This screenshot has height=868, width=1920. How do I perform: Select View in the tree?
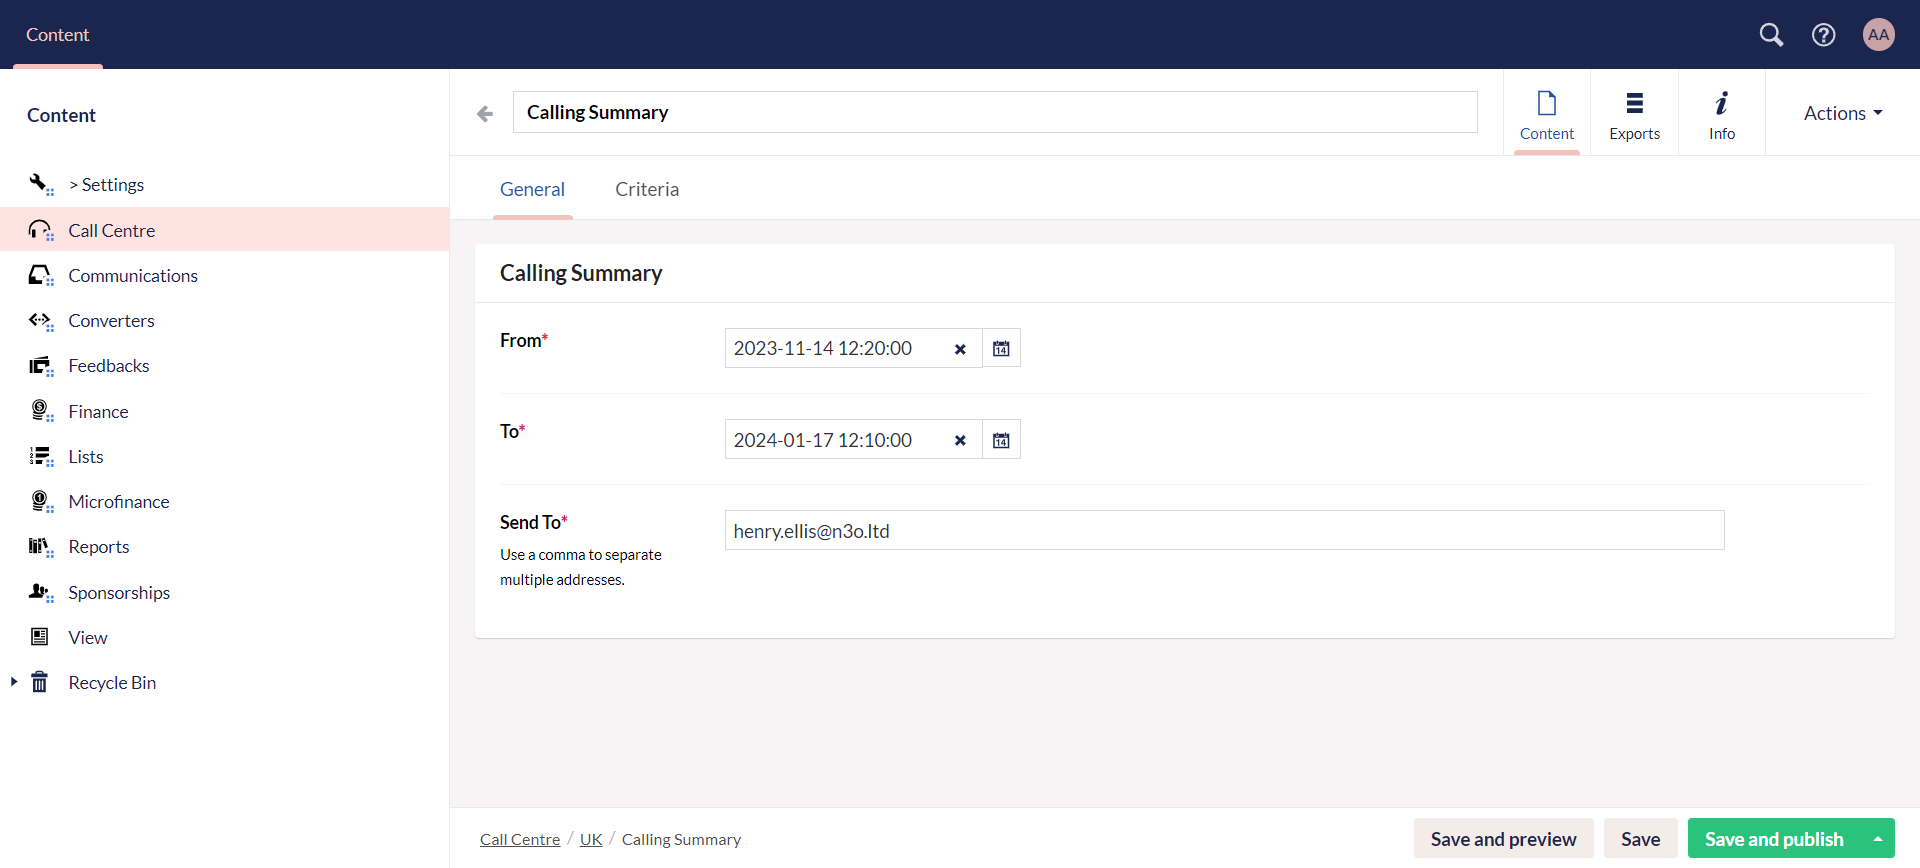88,637
